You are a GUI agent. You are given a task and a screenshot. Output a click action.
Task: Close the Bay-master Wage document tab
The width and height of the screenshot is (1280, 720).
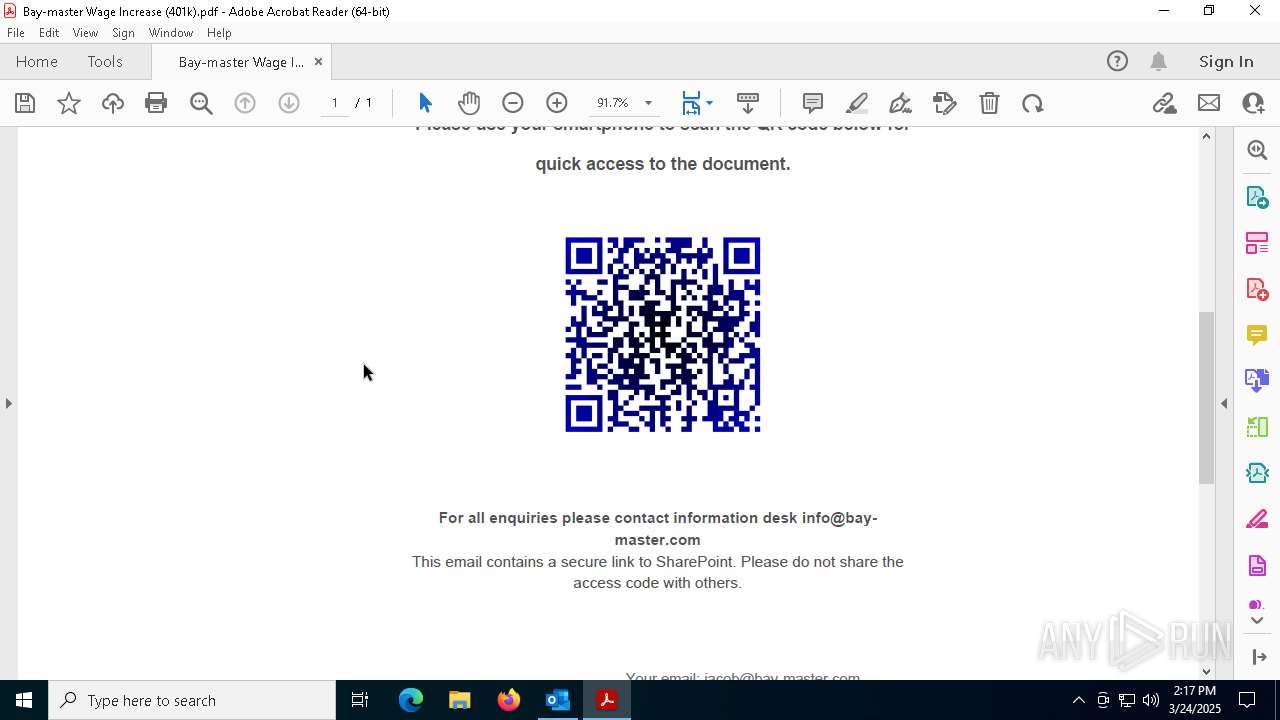tap(318, 61)
